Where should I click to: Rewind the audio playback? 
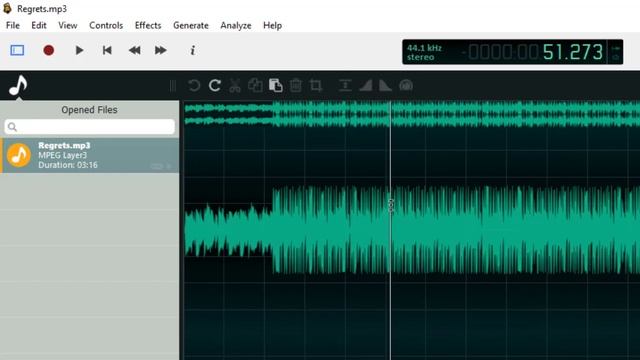coord(134,50)
